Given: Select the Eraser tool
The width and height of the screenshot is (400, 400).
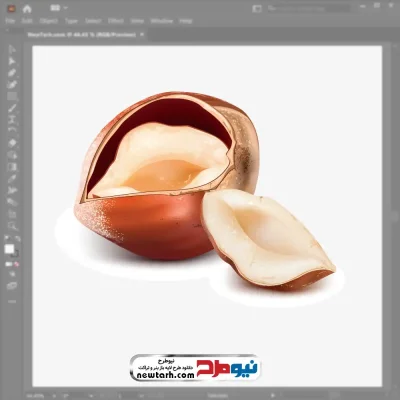Looking at the screenshot, I should pyautogui.click(x=12, y=143).
